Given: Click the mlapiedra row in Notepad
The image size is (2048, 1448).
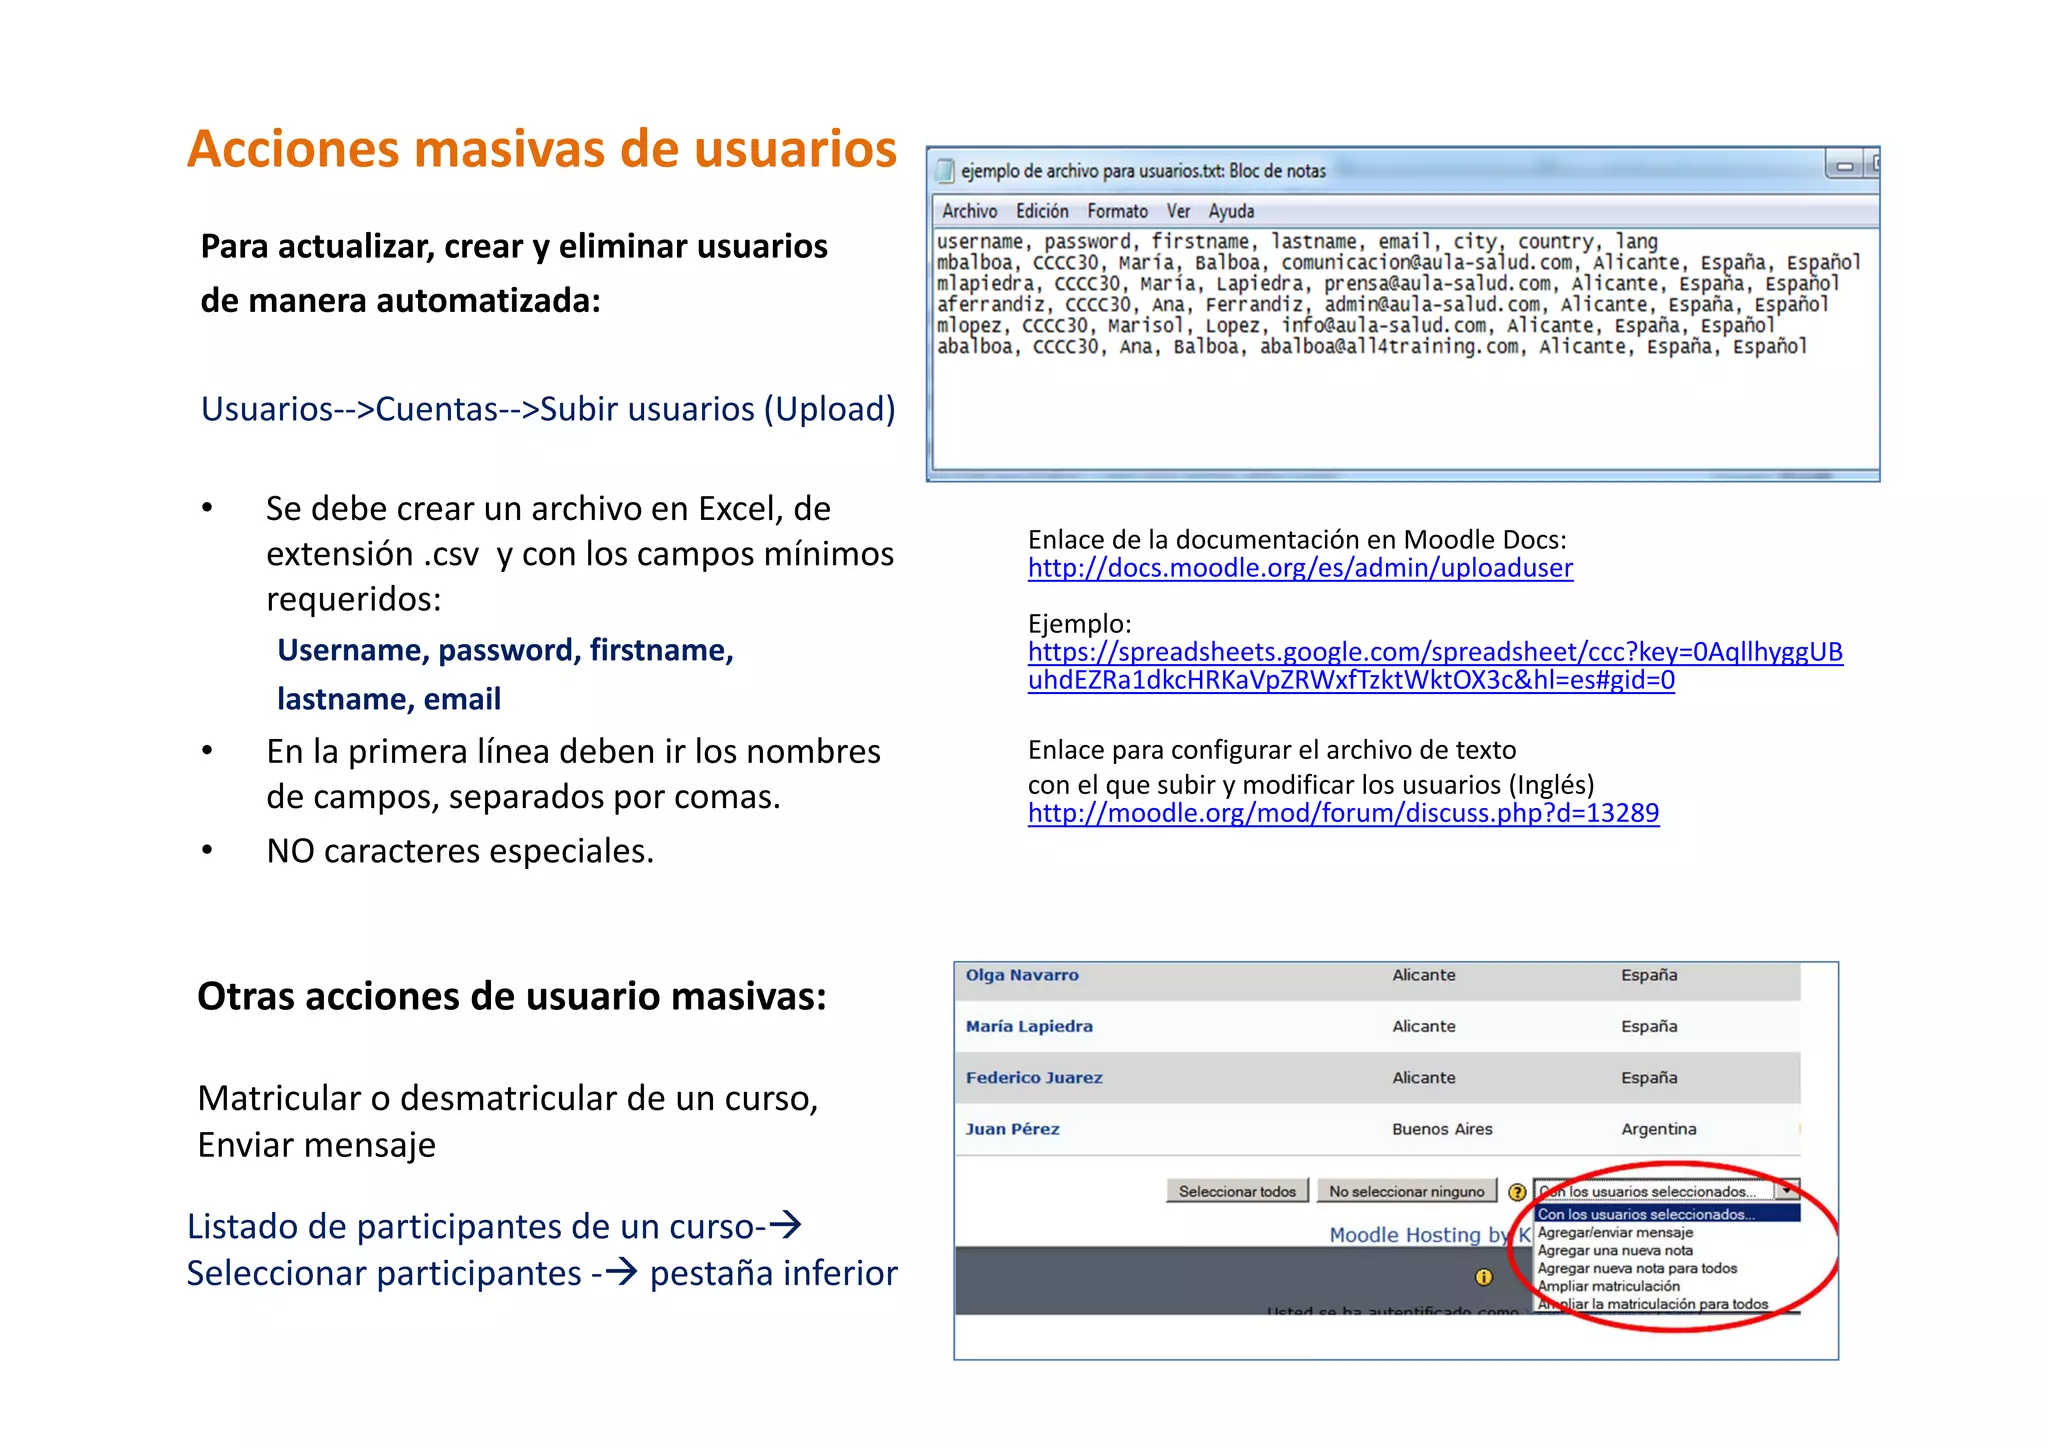Looking at the screenshot, I should pos(1387,284).
